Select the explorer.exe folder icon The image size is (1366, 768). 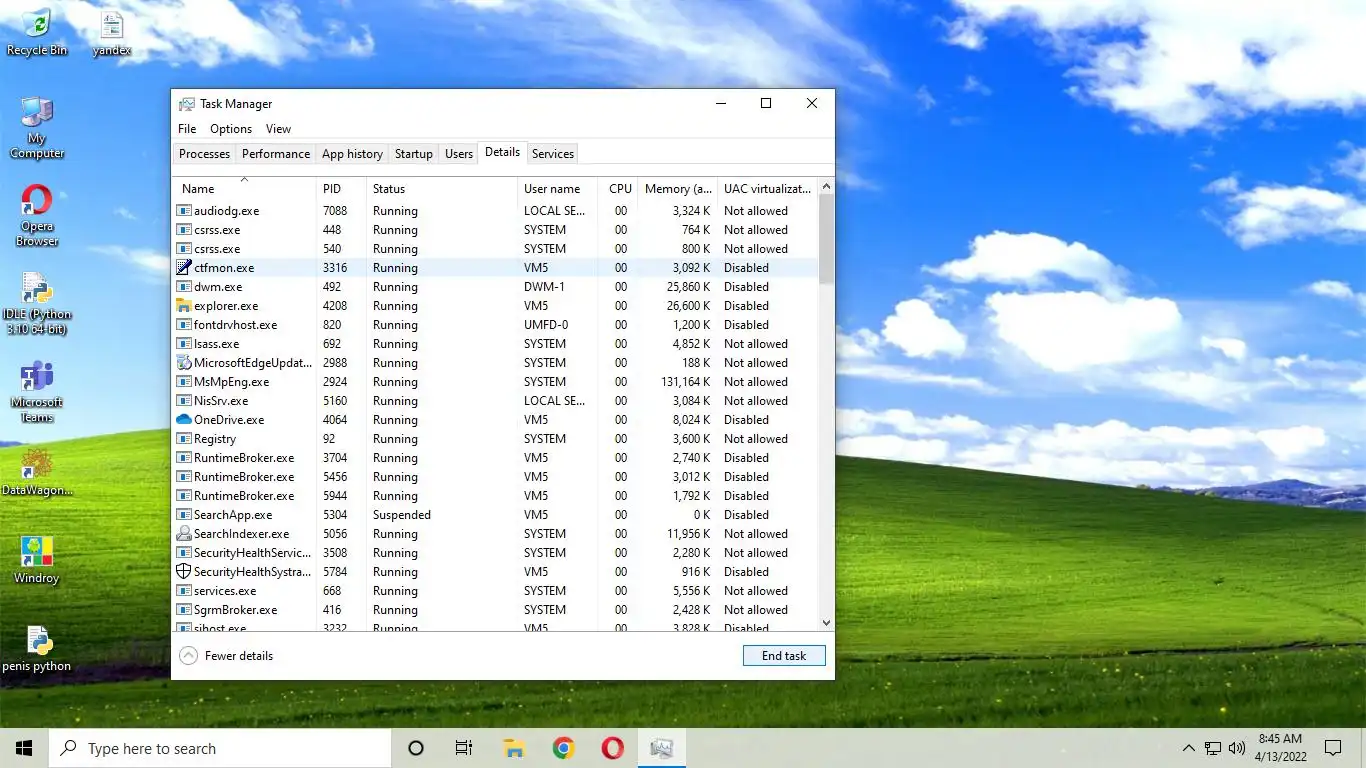(x=184, y=306)
